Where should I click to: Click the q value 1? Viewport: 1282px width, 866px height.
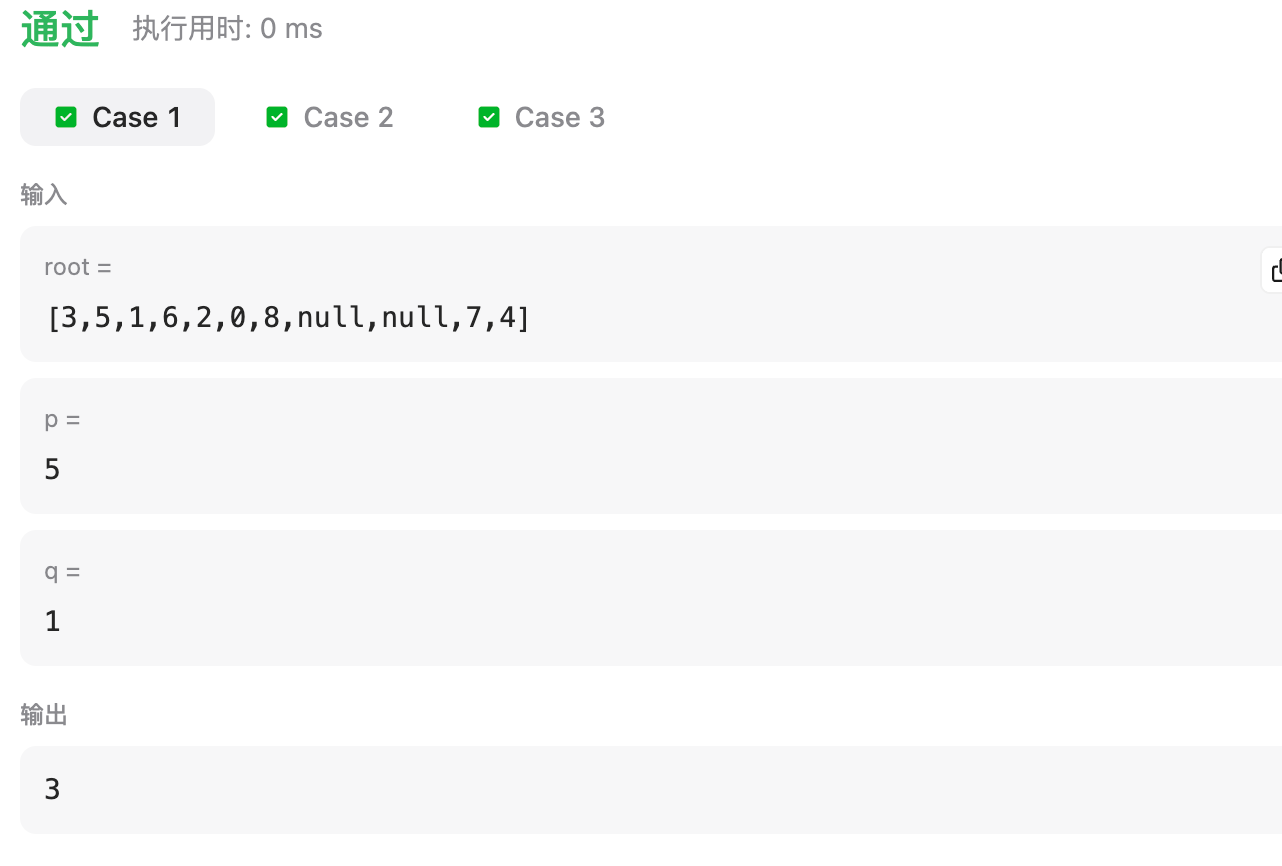(x=53, y=622)
